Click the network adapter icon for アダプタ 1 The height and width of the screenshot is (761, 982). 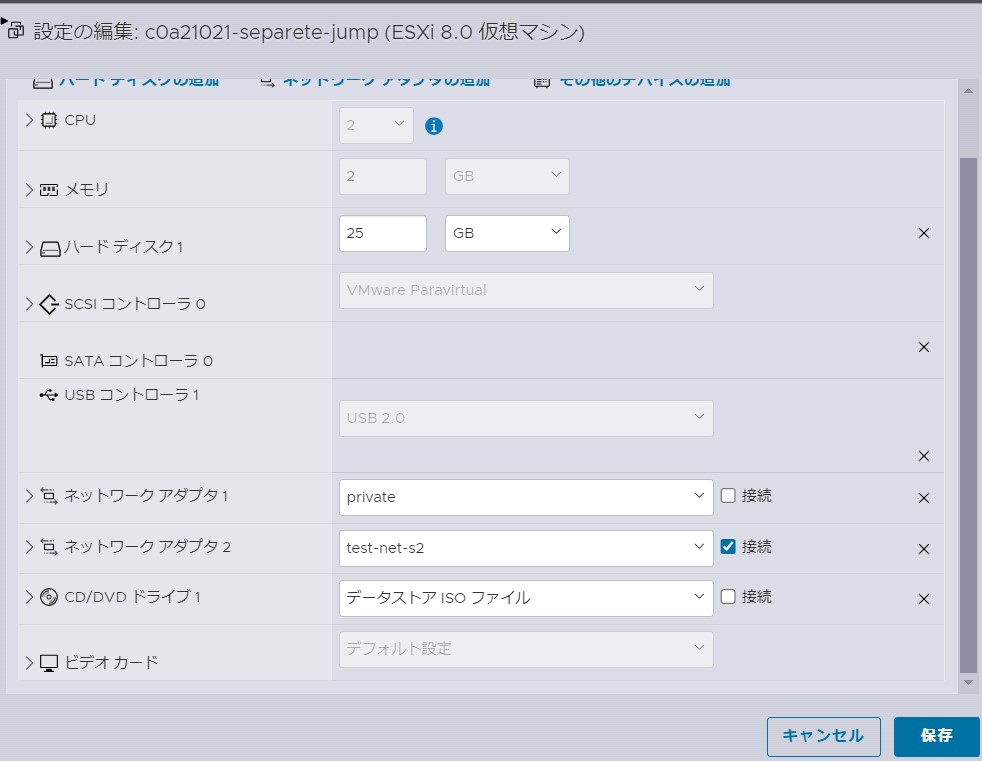click(47, 495)
